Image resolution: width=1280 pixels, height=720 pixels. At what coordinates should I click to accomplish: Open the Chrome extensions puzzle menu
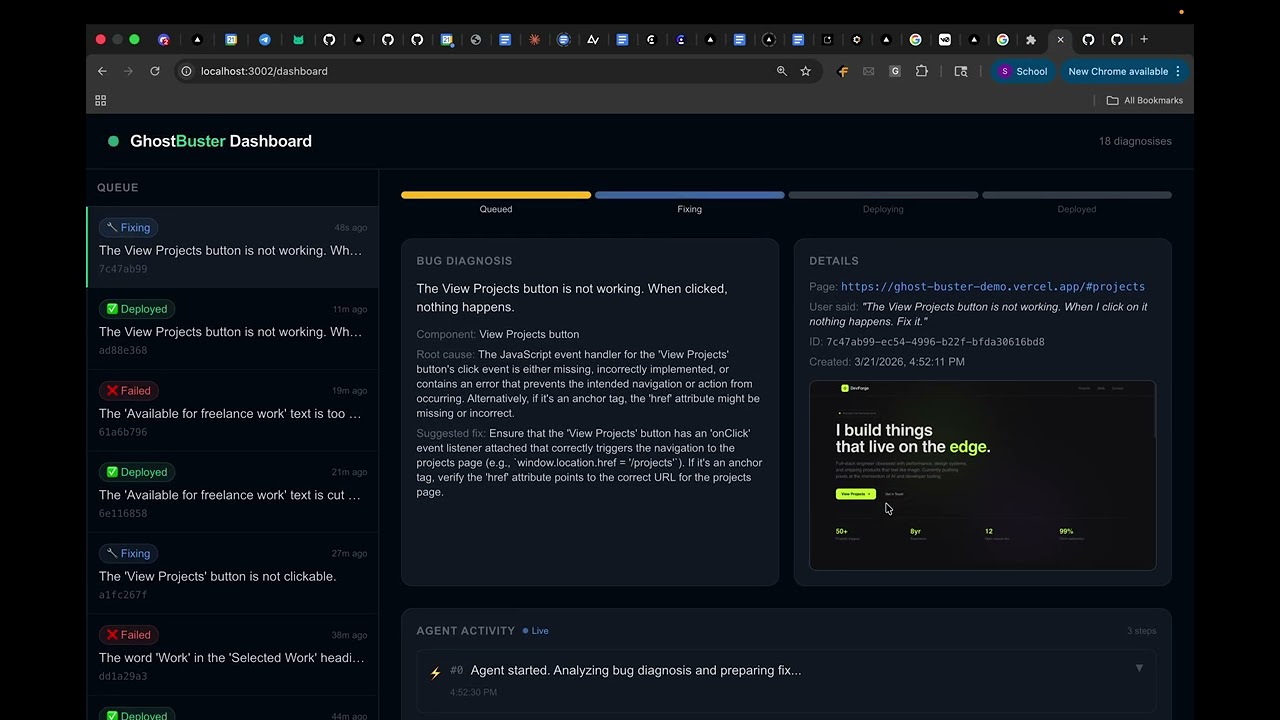[922, 71]
